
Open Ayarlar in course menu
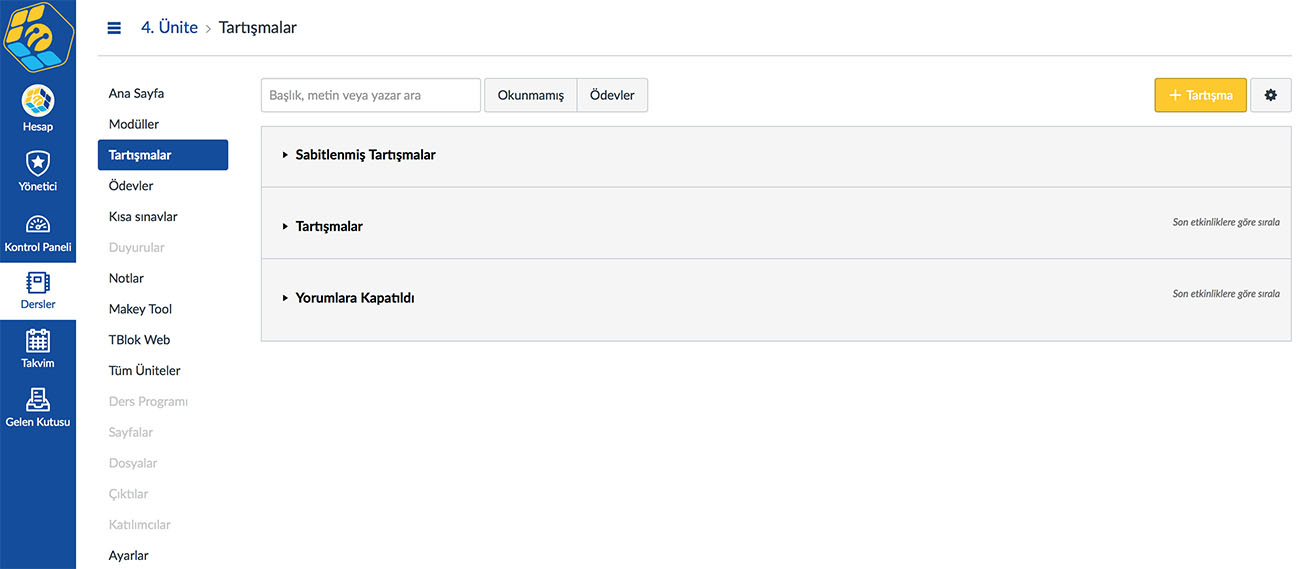point(129,555)
